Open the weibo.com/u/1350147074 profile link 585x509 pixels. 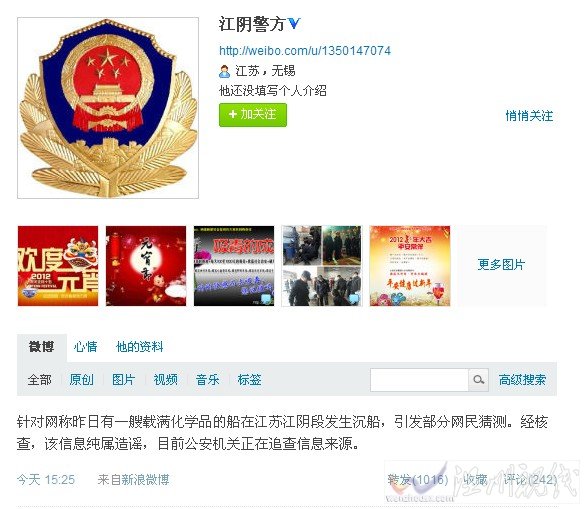tap(305, 50)
